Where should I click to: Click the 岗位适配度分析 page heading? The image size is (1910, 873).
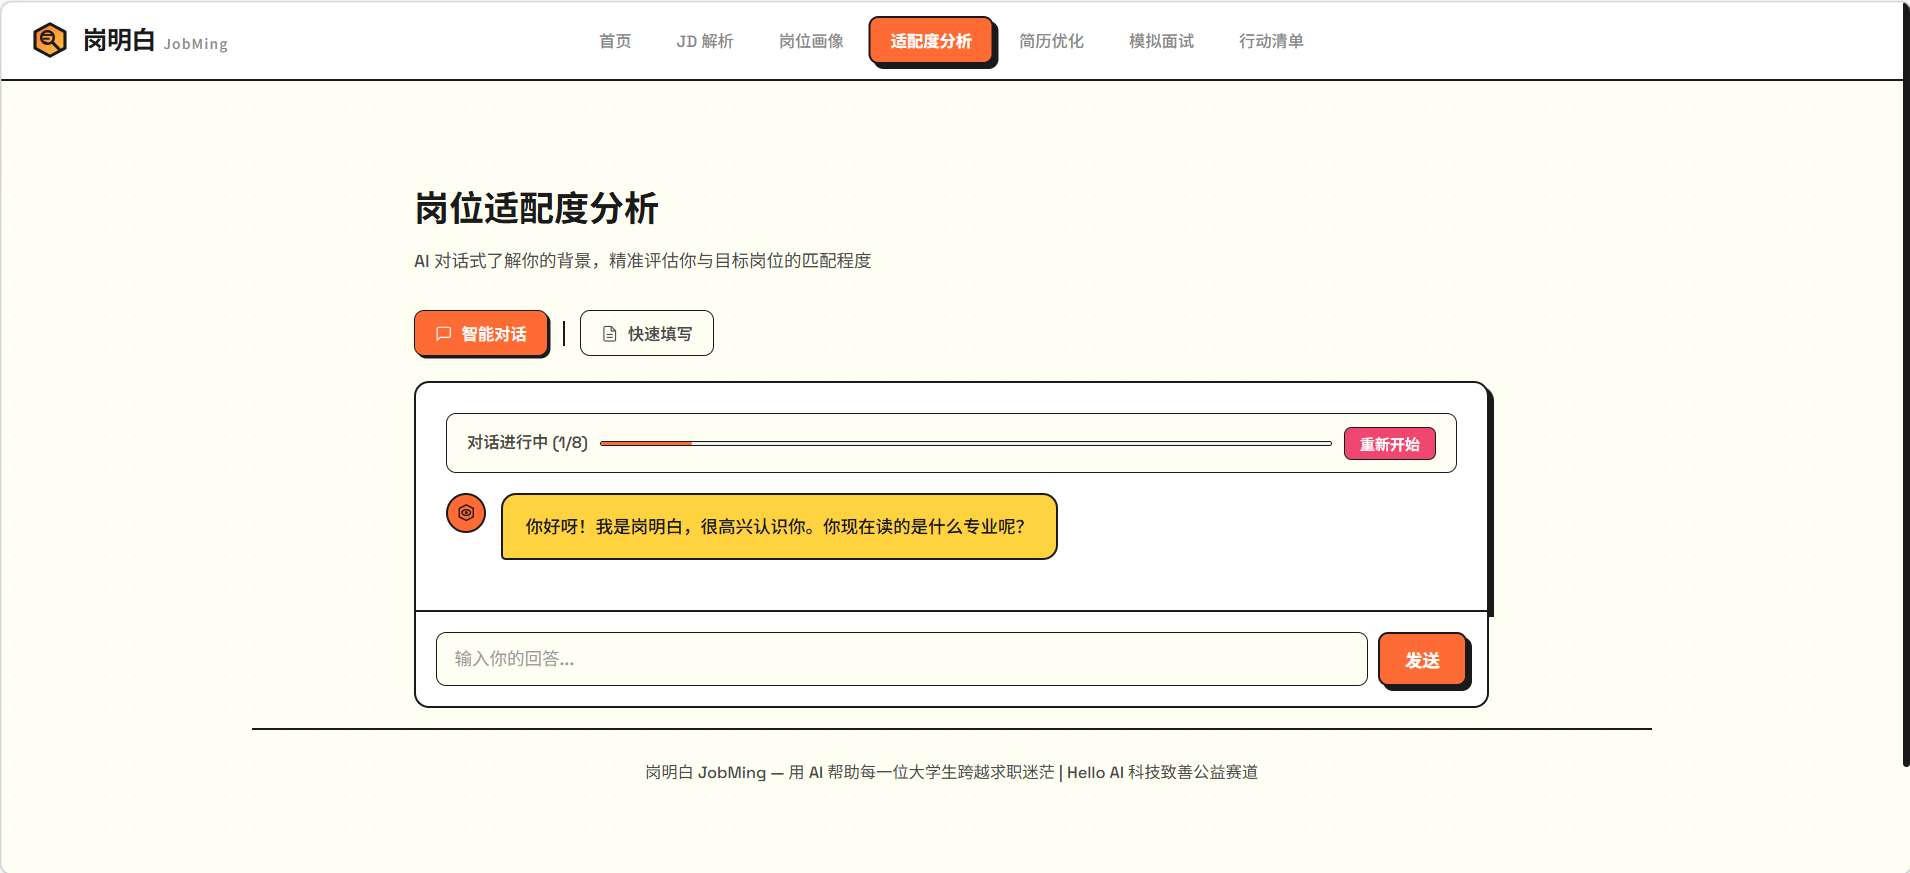point(536,208)
